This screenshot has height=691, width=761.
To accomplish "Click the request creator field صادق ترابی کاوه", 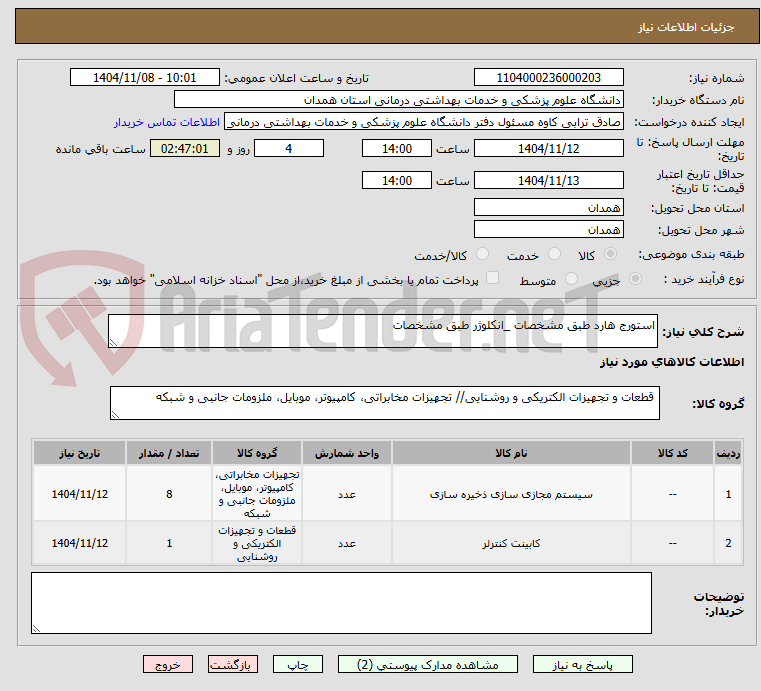I will [x=424, y=122].
